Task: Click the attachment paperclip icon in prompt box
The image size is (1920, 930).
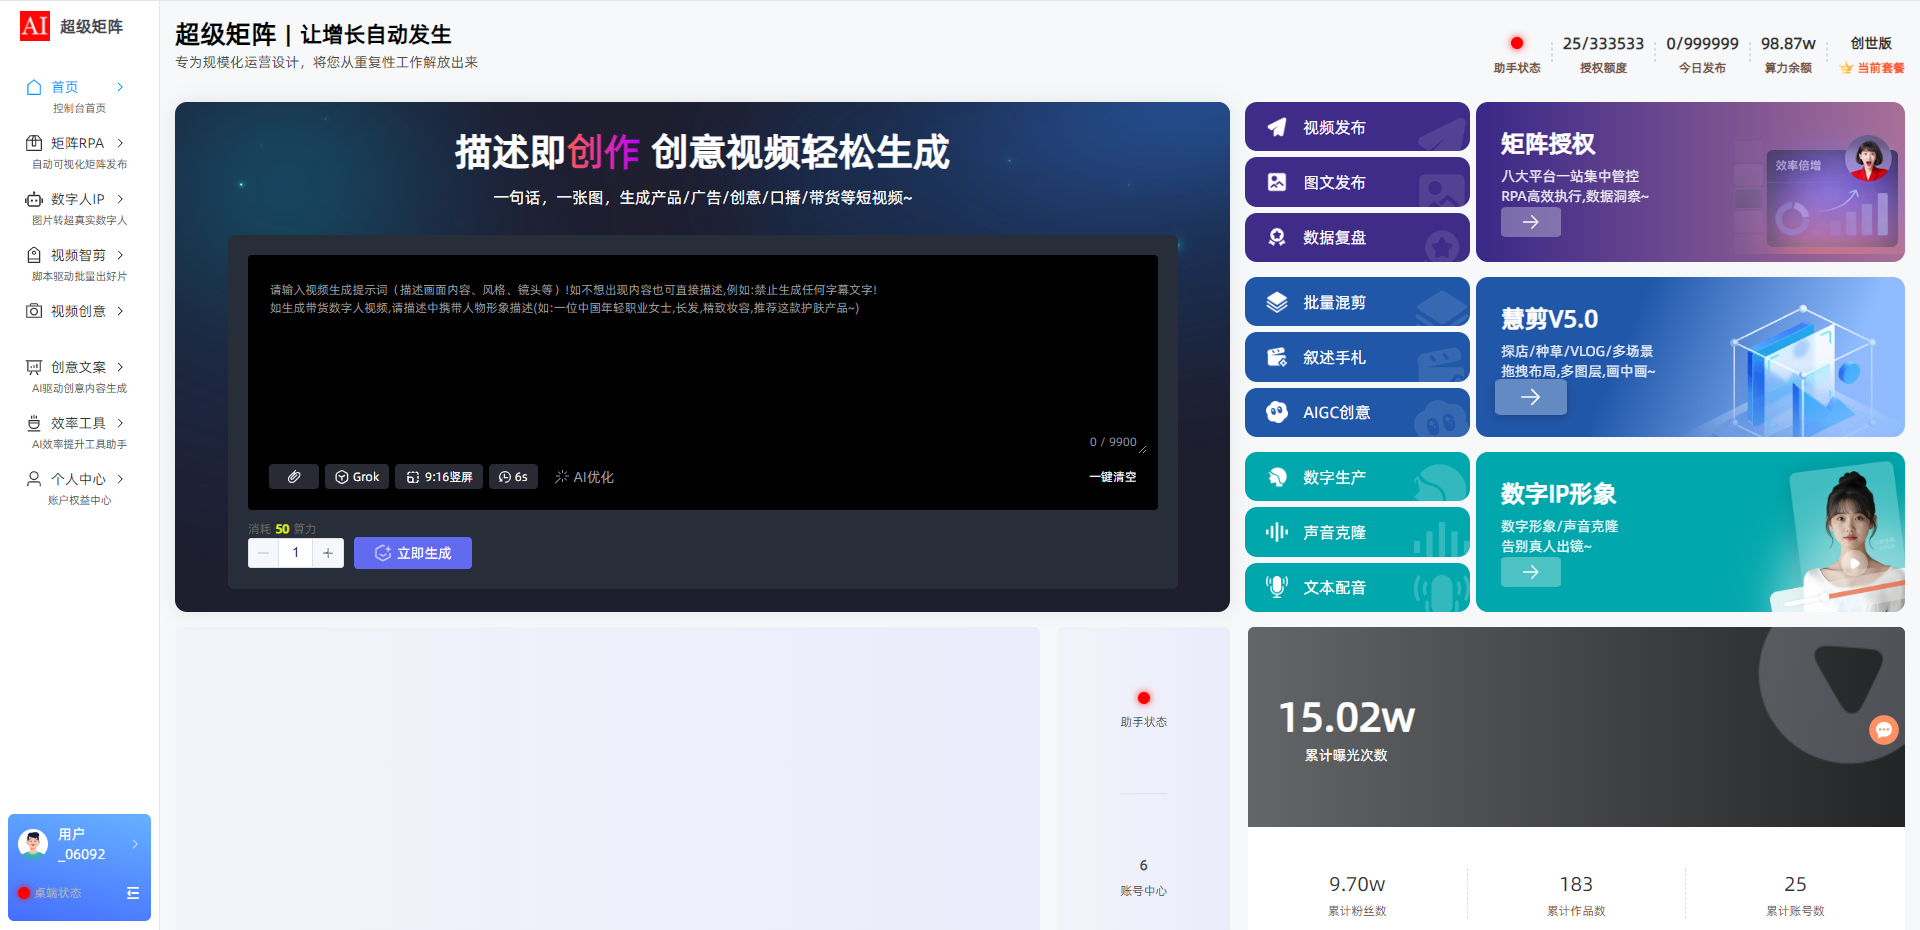Action: point(294,477)
